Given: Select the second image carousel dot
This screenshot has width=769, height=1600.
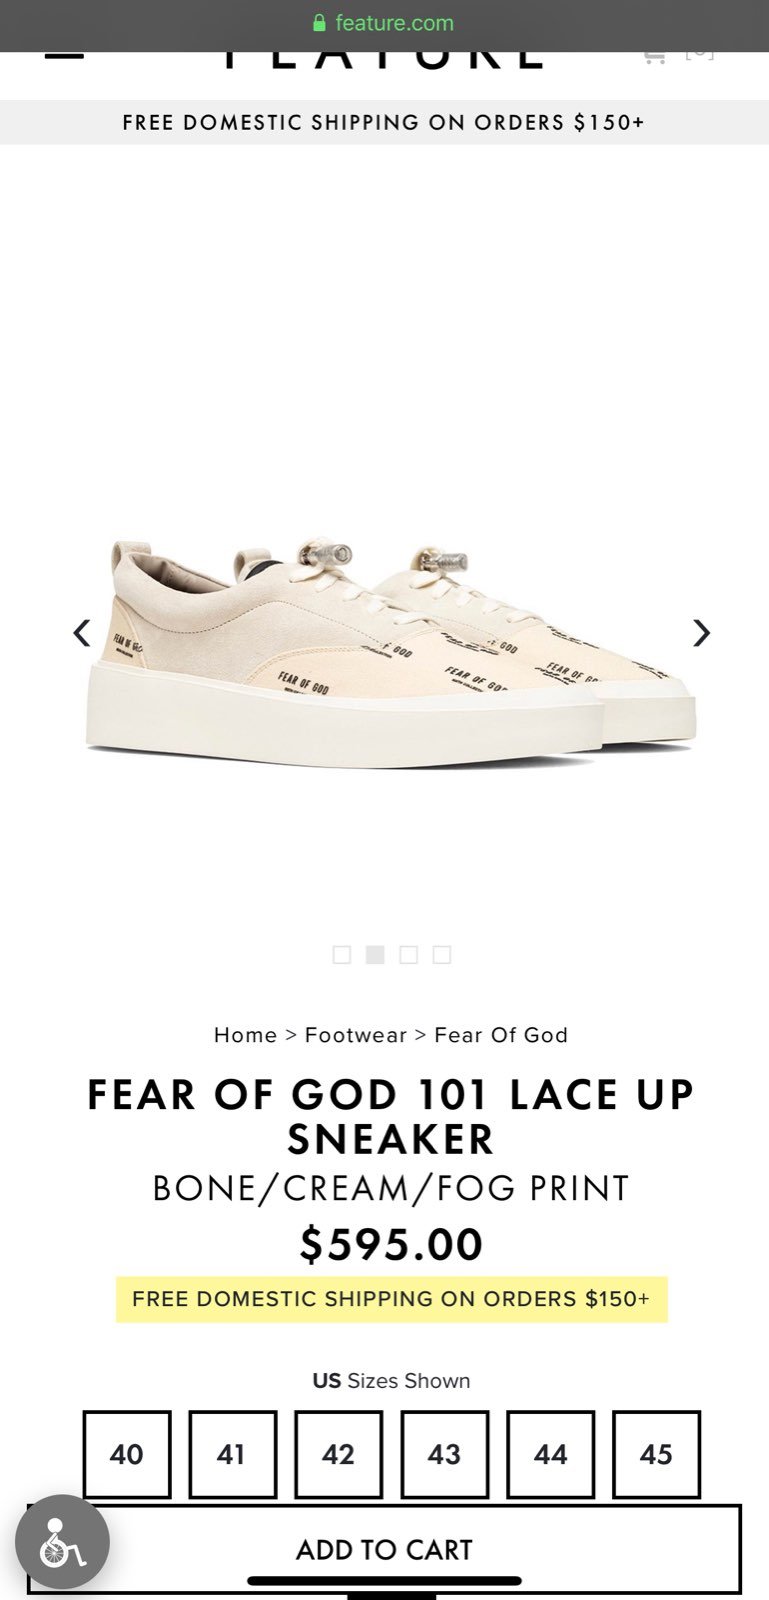Looking at the screenshot, I should coord(375,955).
